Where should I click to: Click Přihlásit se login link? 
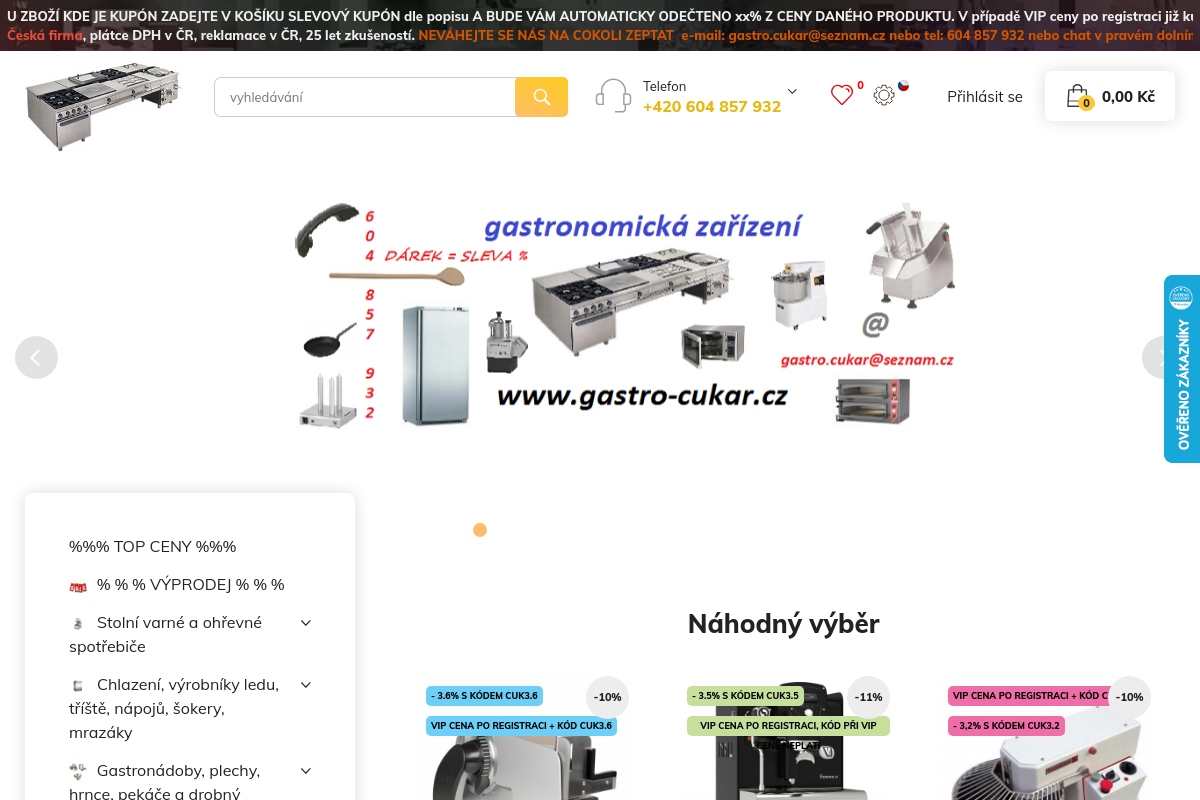[x=985, y=97]
